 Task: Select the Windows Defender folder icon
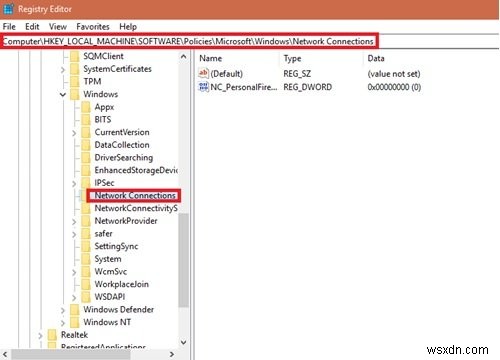coord(75,310)
